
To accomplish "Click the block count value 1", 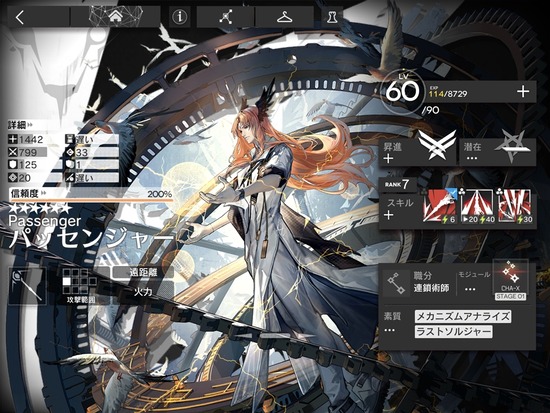I will click(x=79, y=165).
